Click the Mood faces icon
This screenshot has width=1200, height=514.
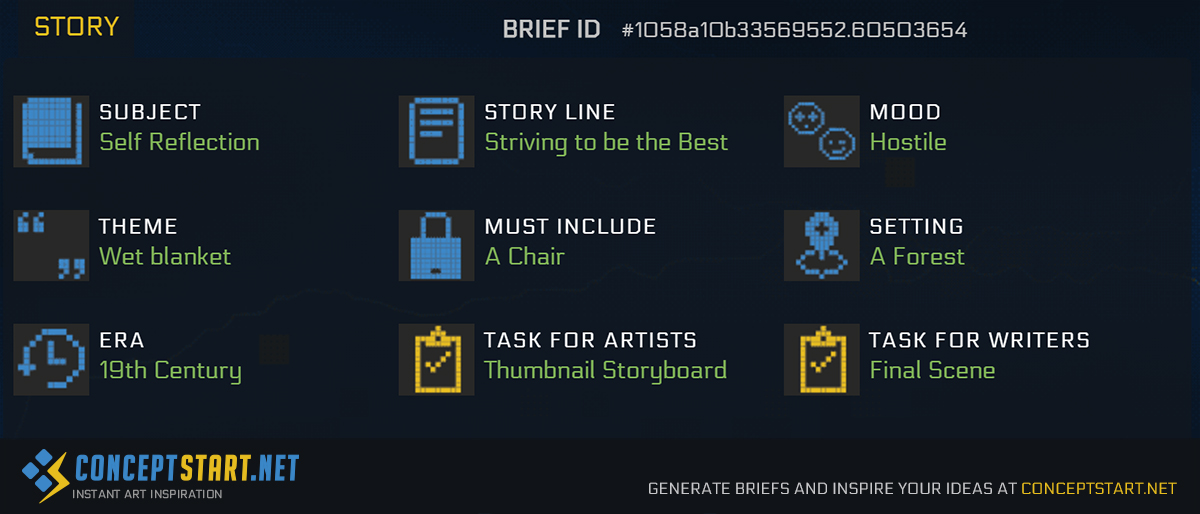[x=822, y=131]
